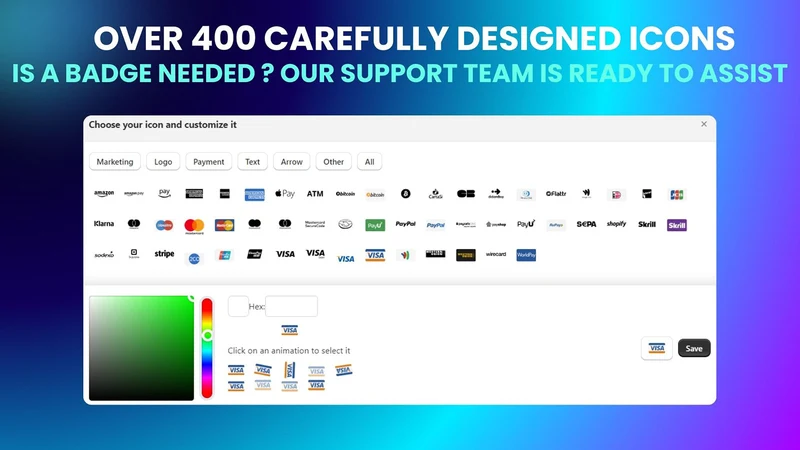Open the Text category tab
Viewport: 800px width, 450px height.
click(x=253, y=162)
